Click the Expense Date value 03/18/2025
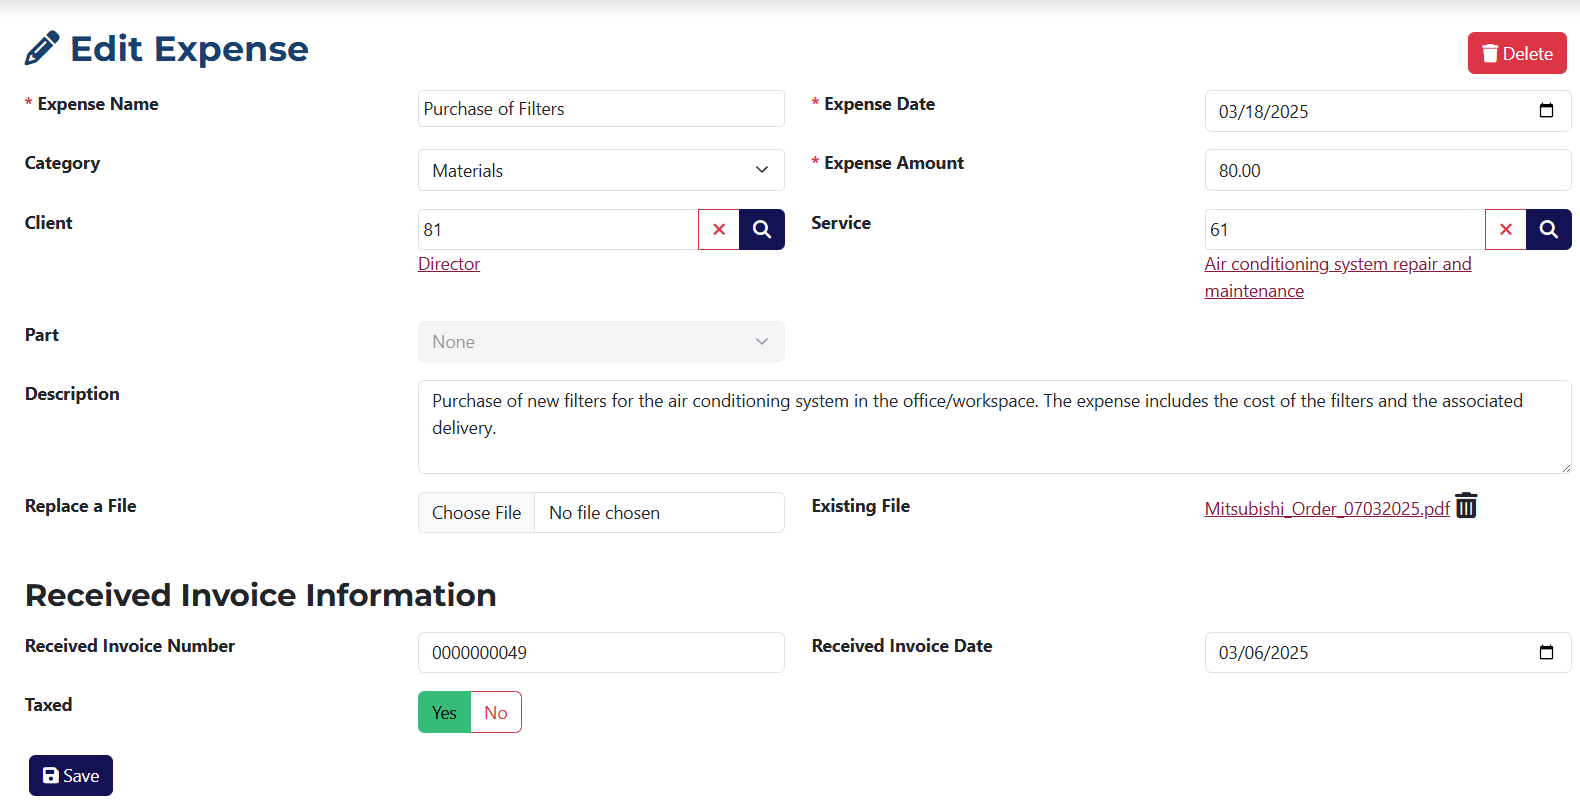 click(x=1263, y=112)
